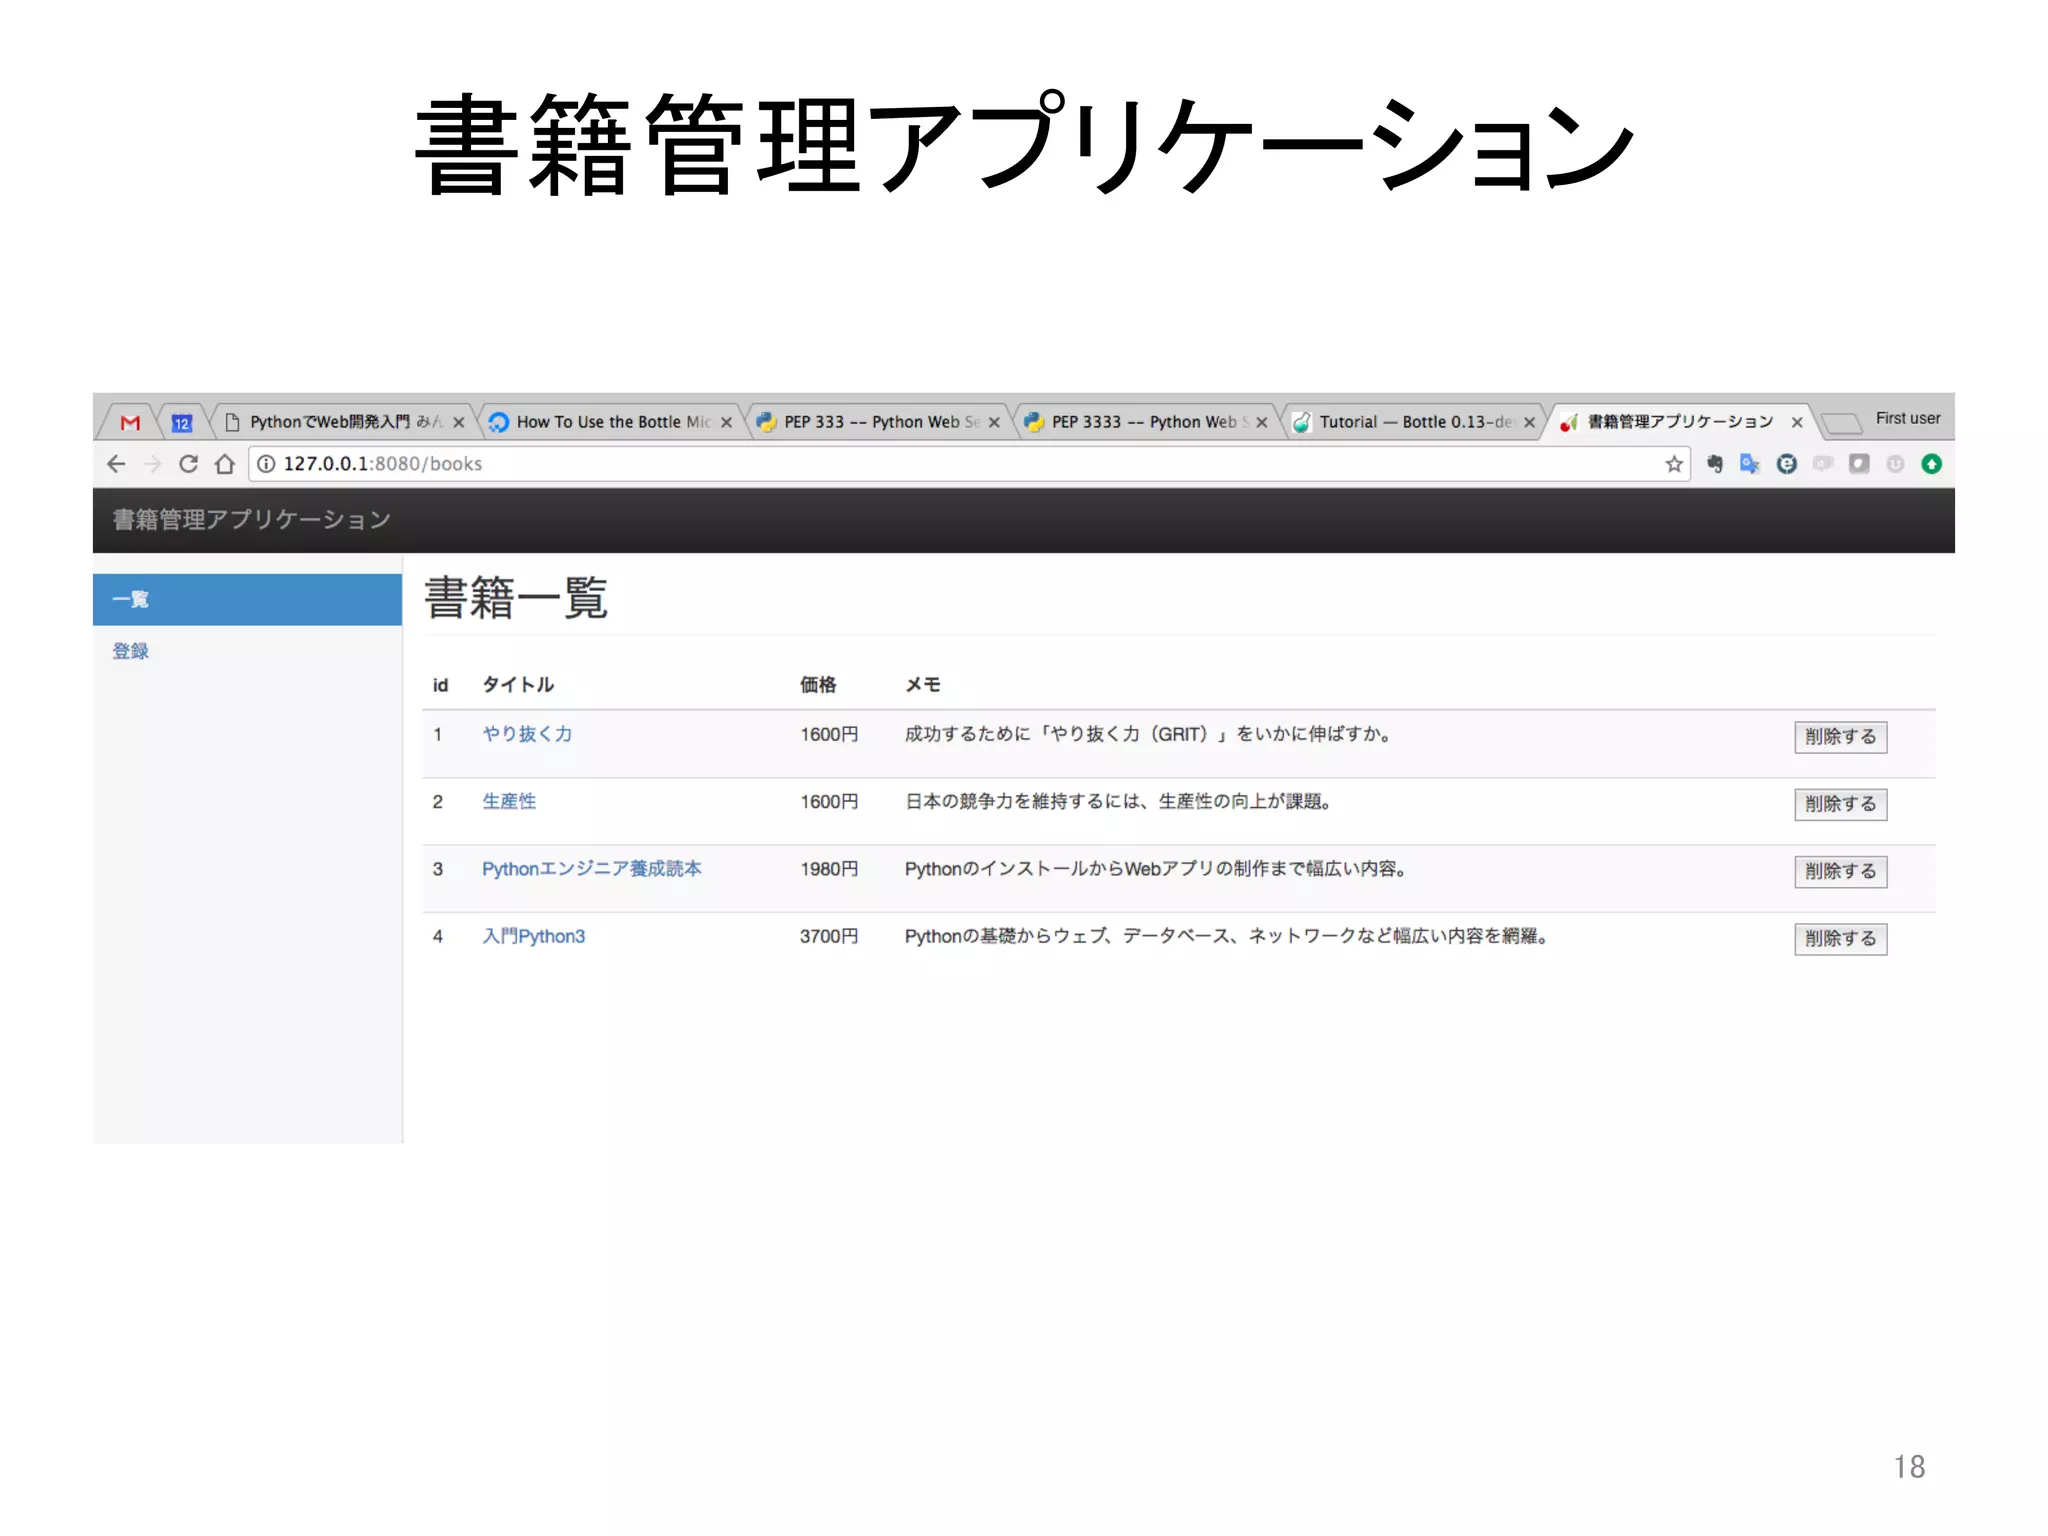Click the browser forward arrow

pos(152,464)
